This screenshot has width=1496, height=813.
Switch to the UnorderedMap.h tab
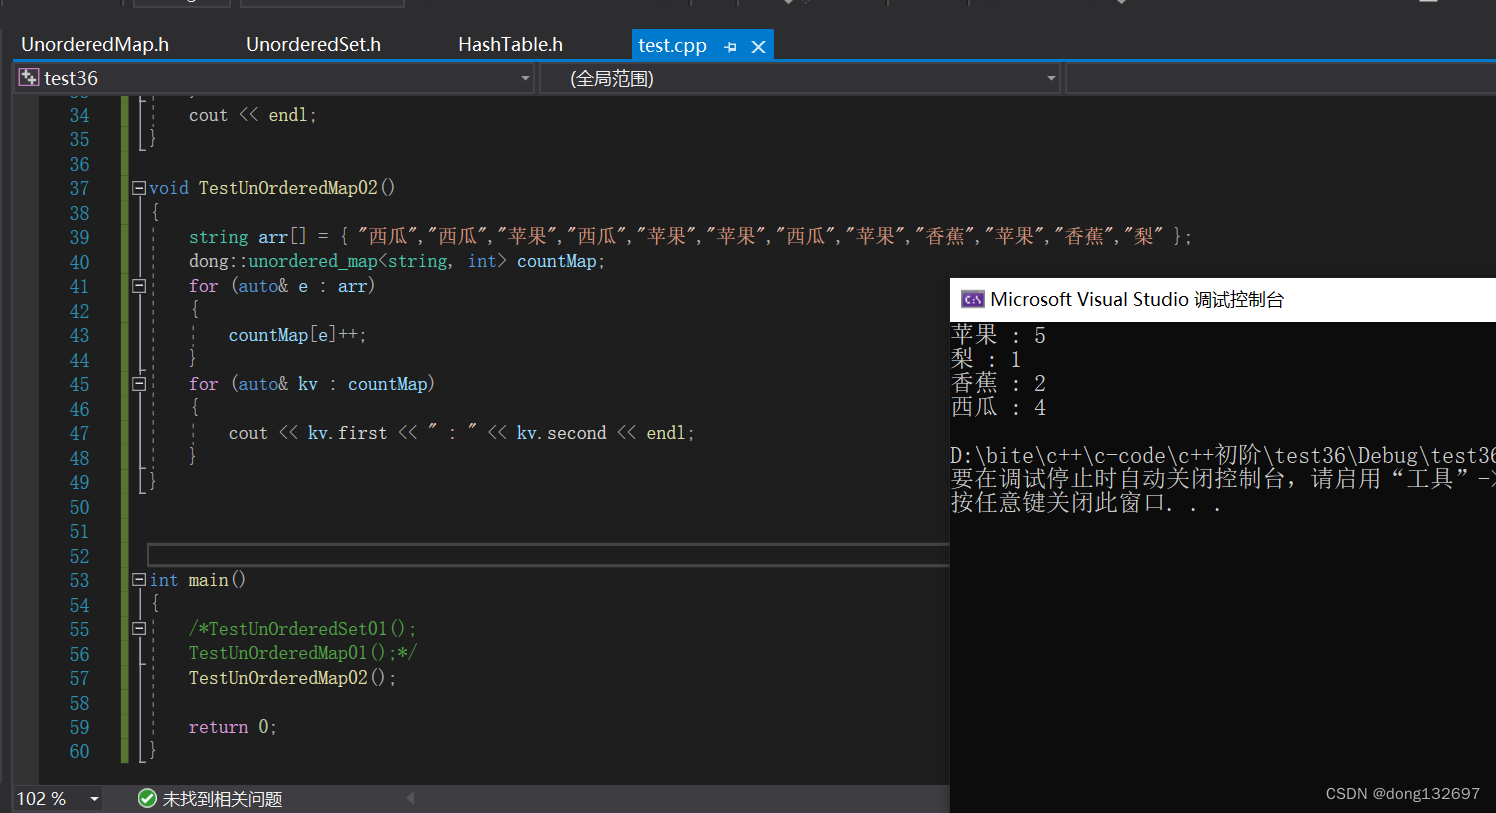pos(95,45)
